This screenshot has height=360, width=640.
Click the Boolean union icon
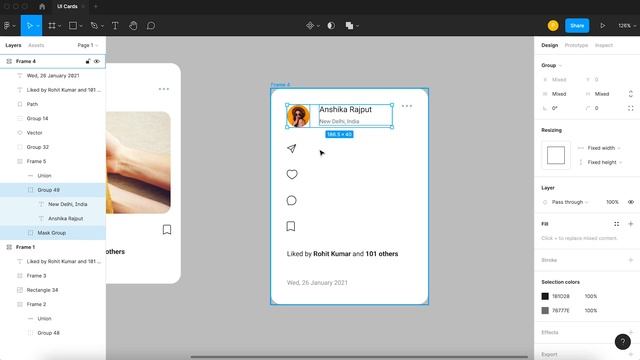(x=349, y=25)
